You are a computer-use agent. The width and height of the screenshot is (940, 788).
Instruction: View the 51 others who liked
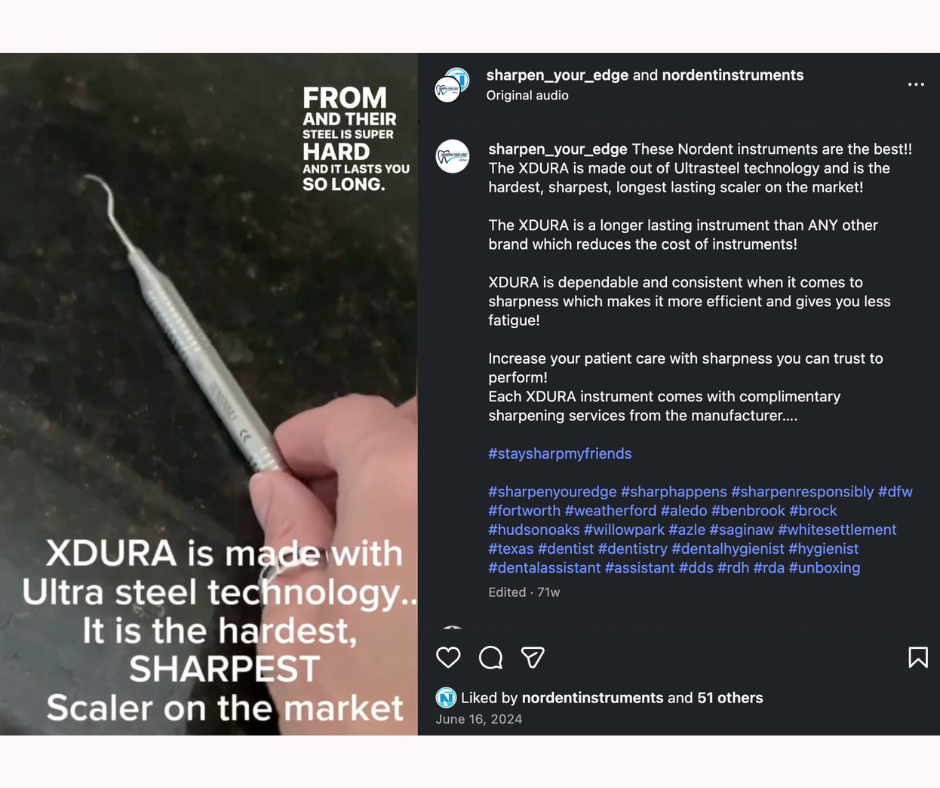pos(730,697)
